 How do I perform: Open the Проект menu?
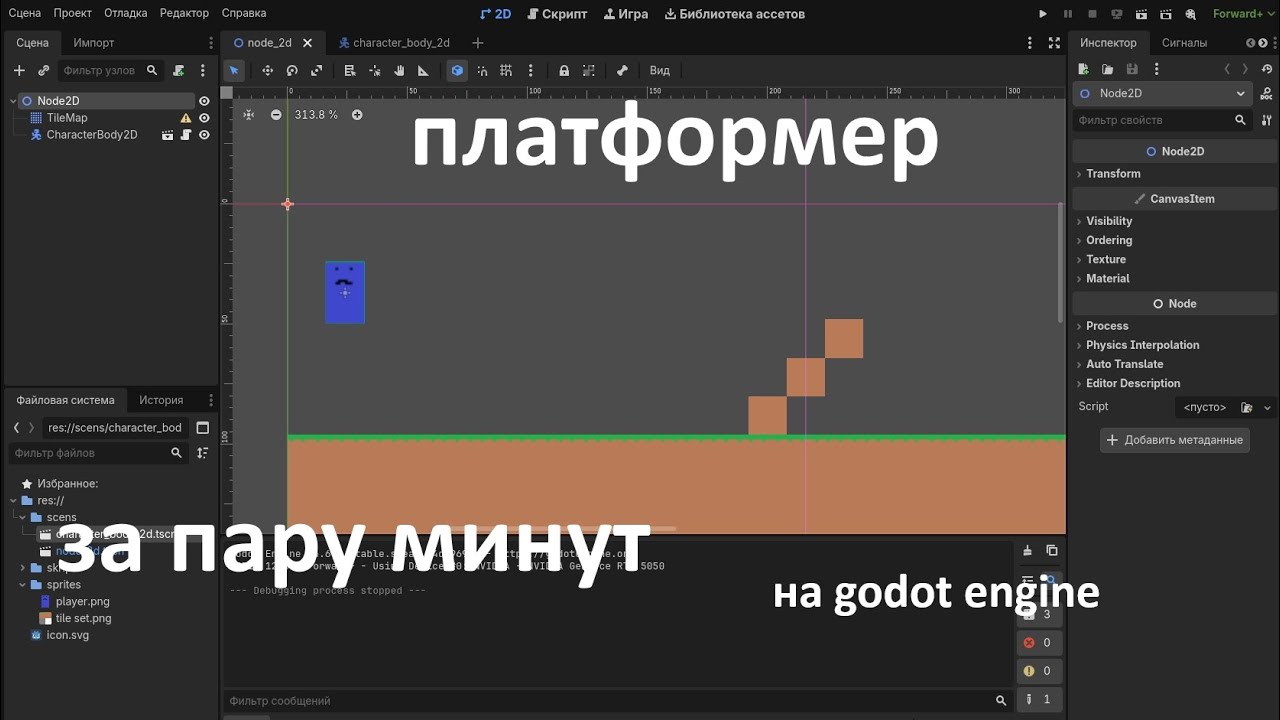[x=73, y=14]
